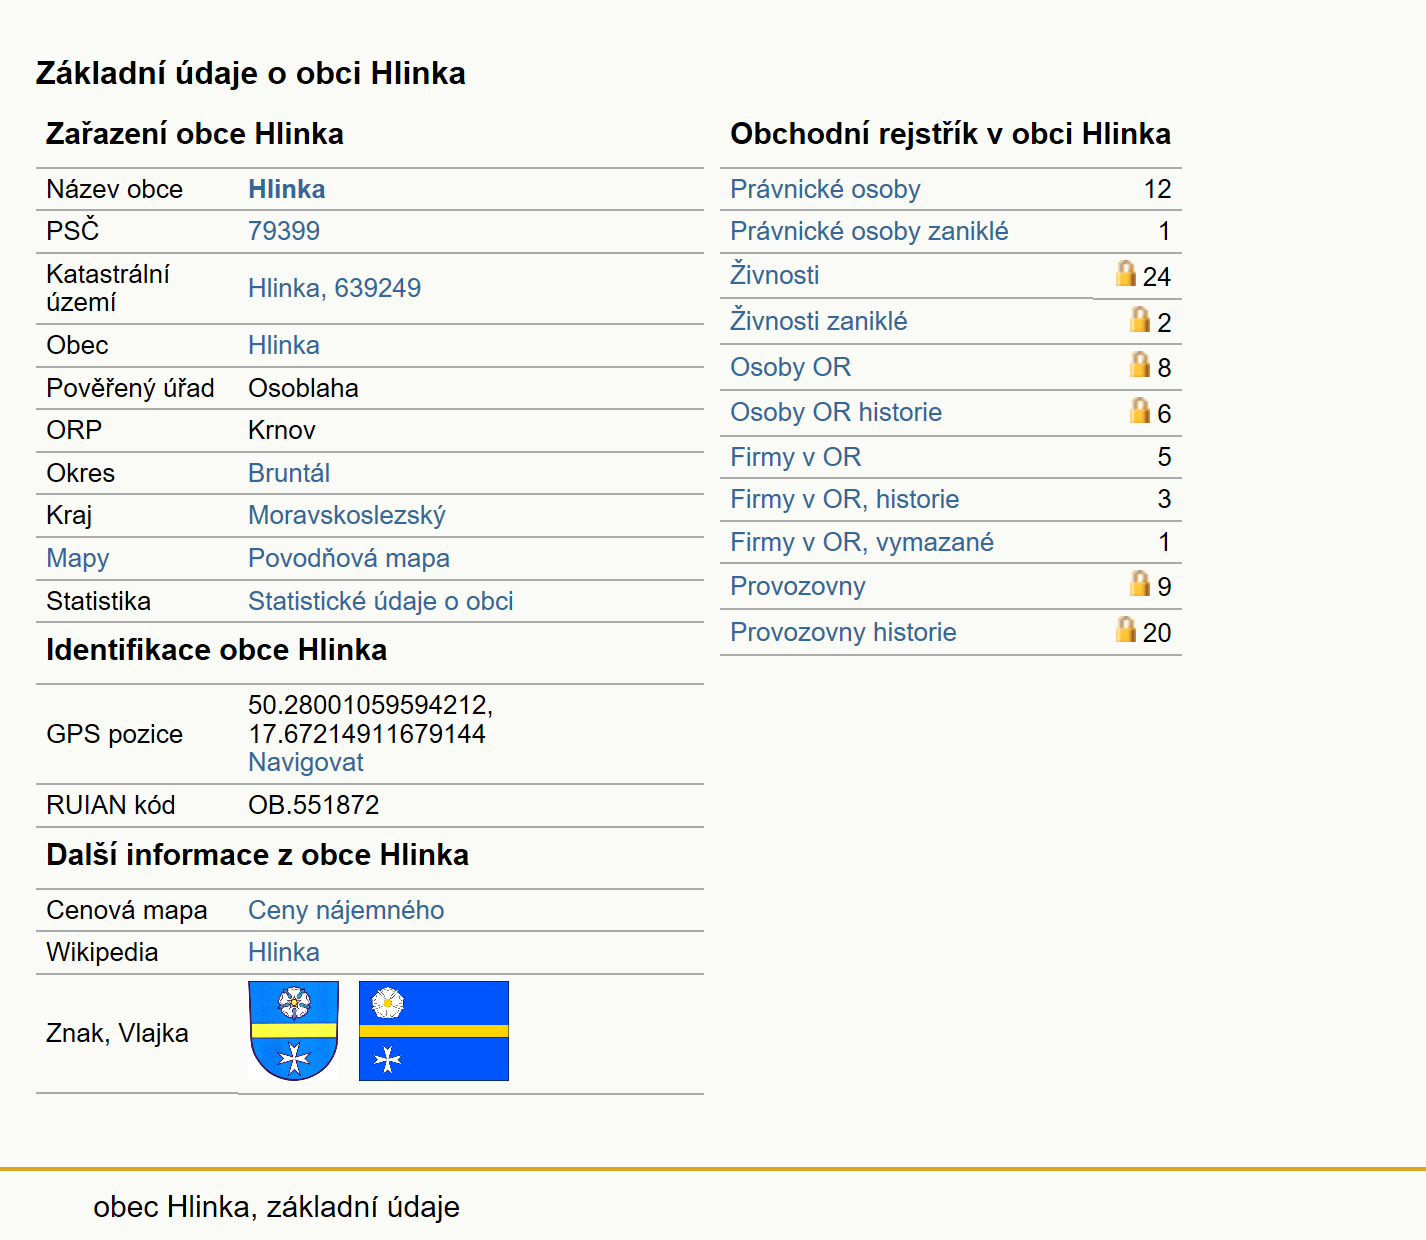This screenshot has height=1240, width=1426.
Task: Open Živnosti zaniklé link
Action: point(819,321)
